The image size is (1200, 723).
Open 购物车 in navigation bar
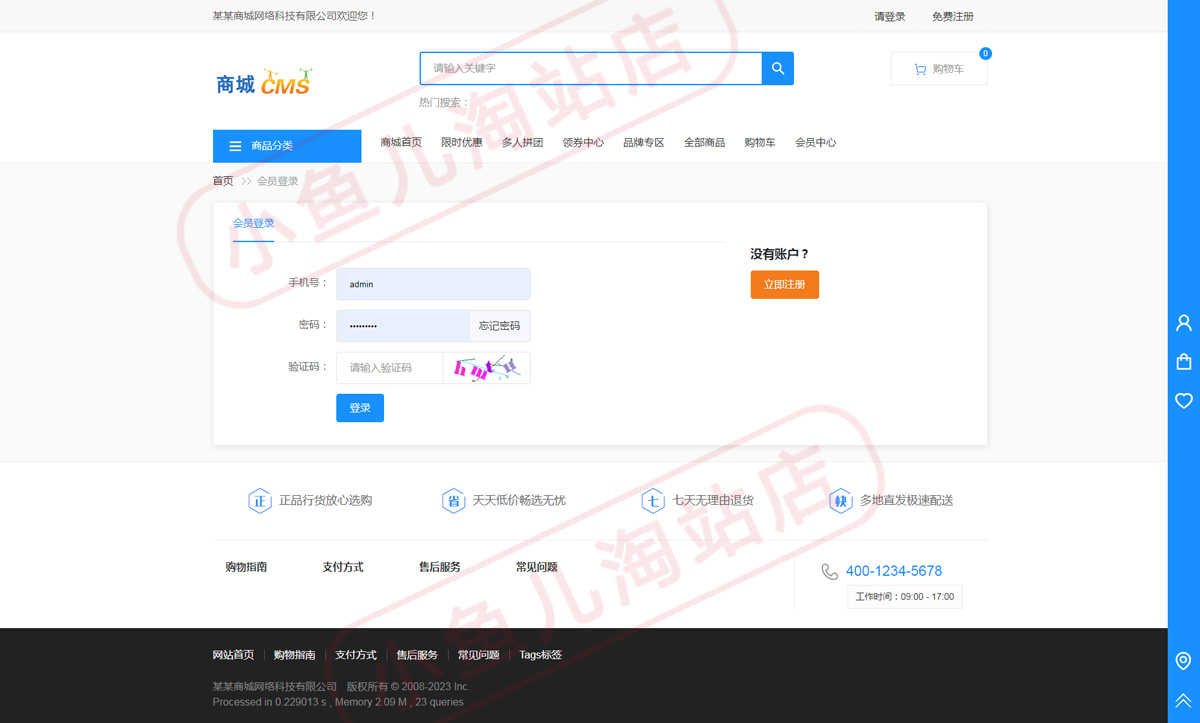760,143
